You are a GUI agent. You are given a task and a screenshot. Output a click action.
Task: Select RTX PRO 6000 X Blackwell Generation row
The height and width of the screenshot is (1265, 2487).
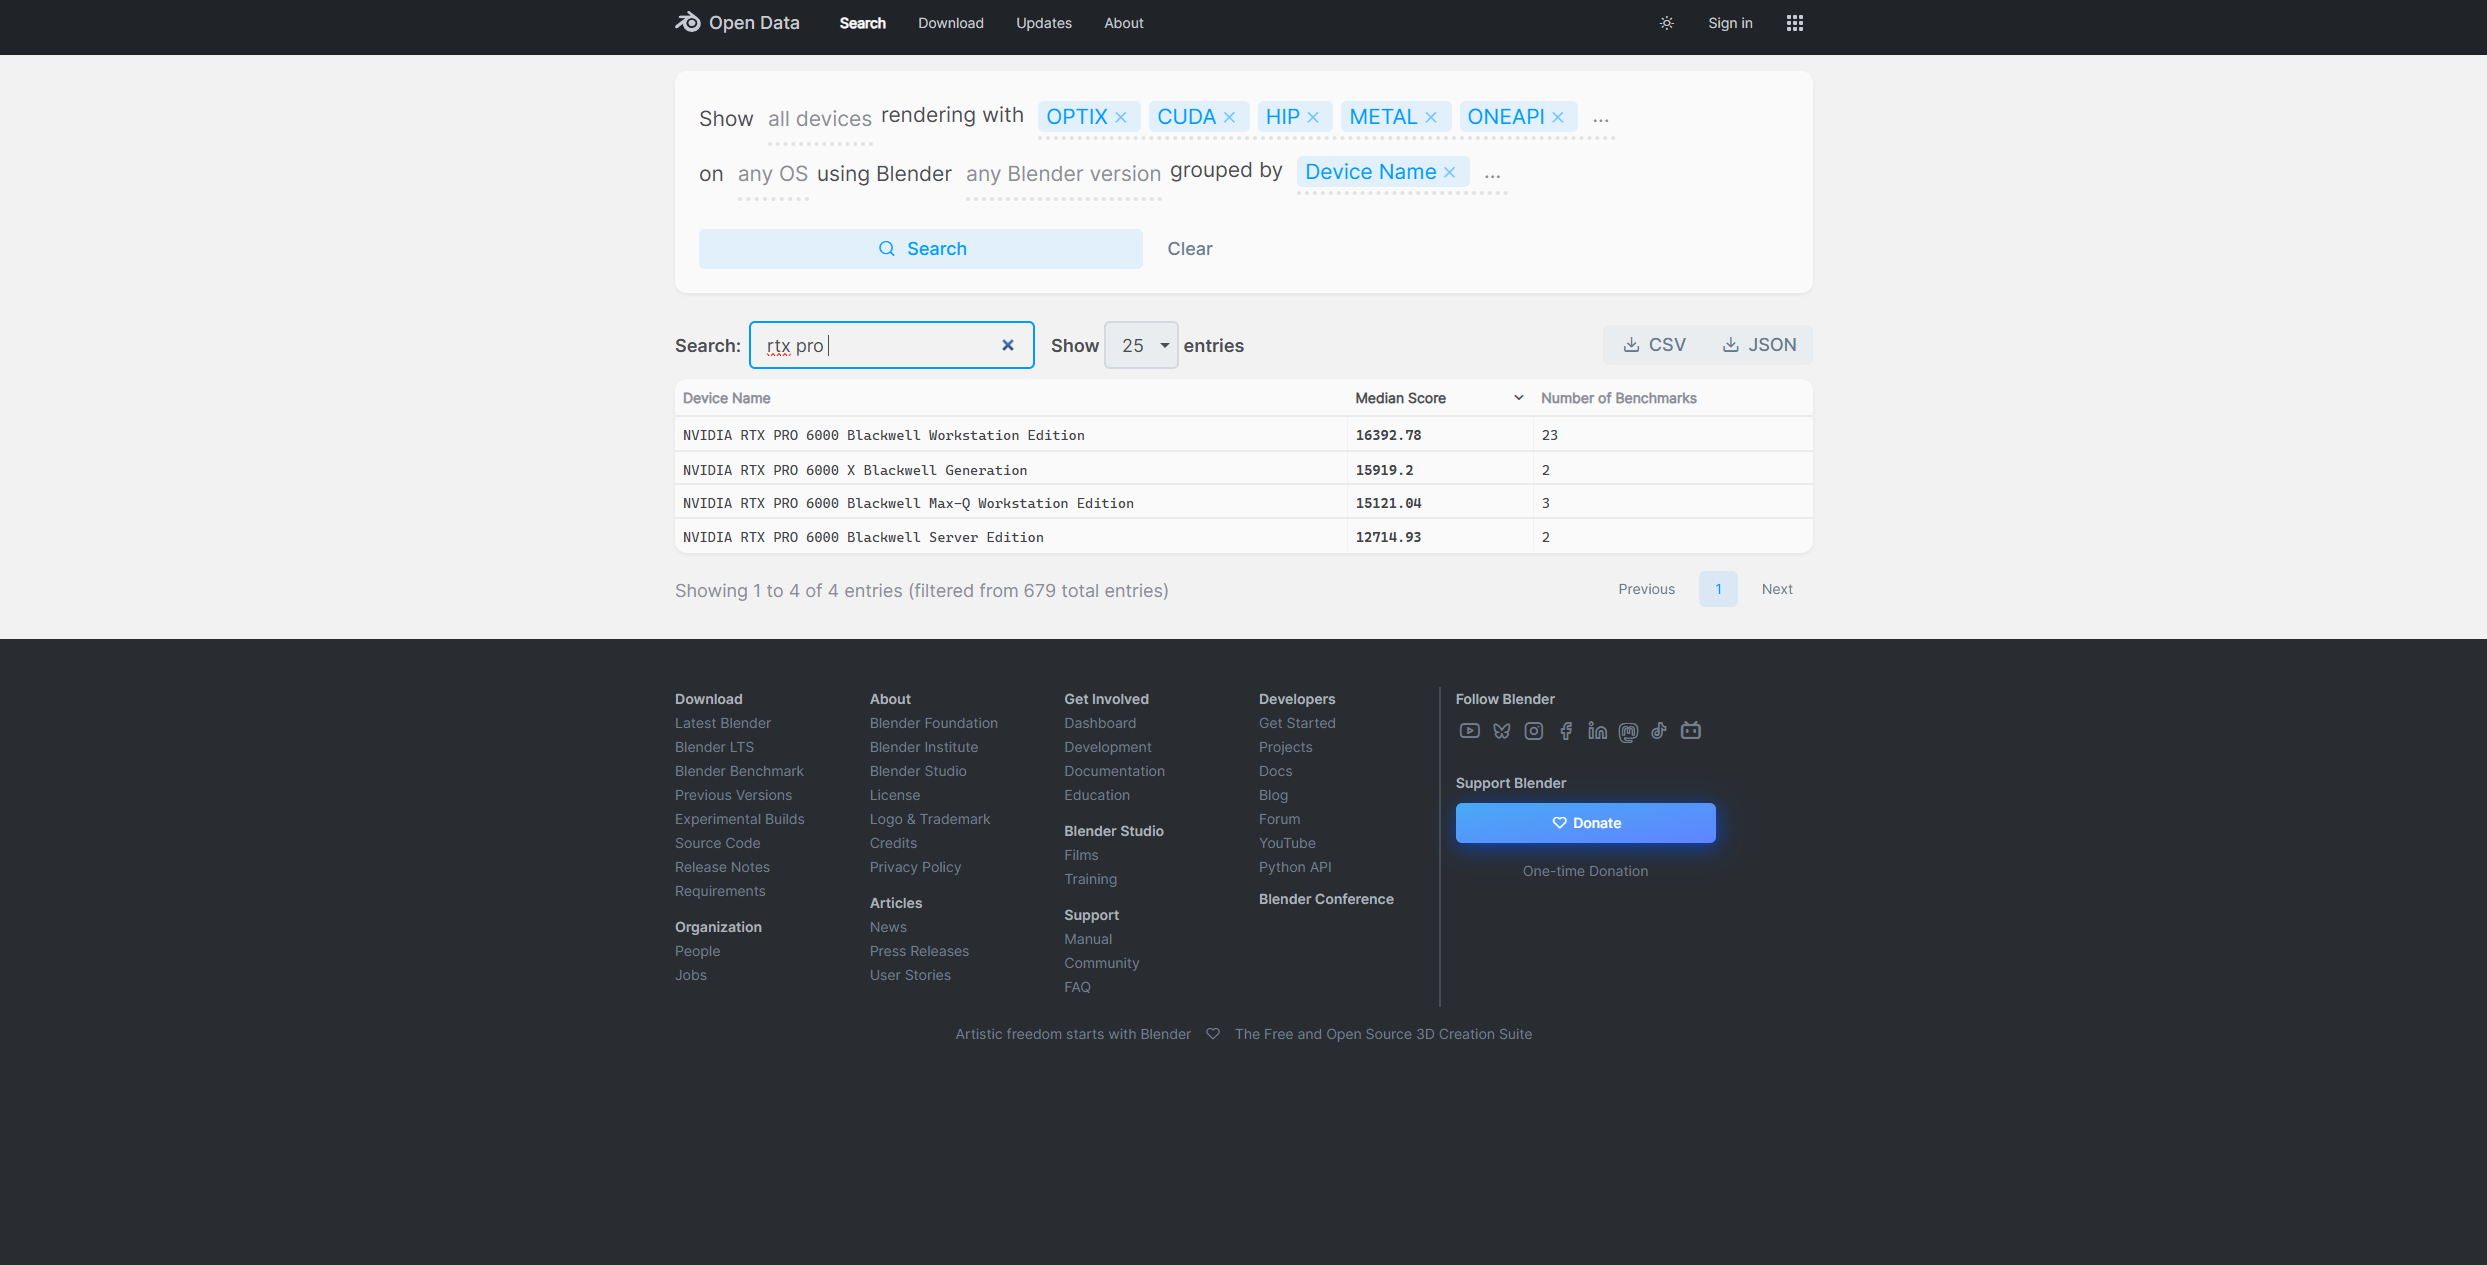click(1243, 470)
